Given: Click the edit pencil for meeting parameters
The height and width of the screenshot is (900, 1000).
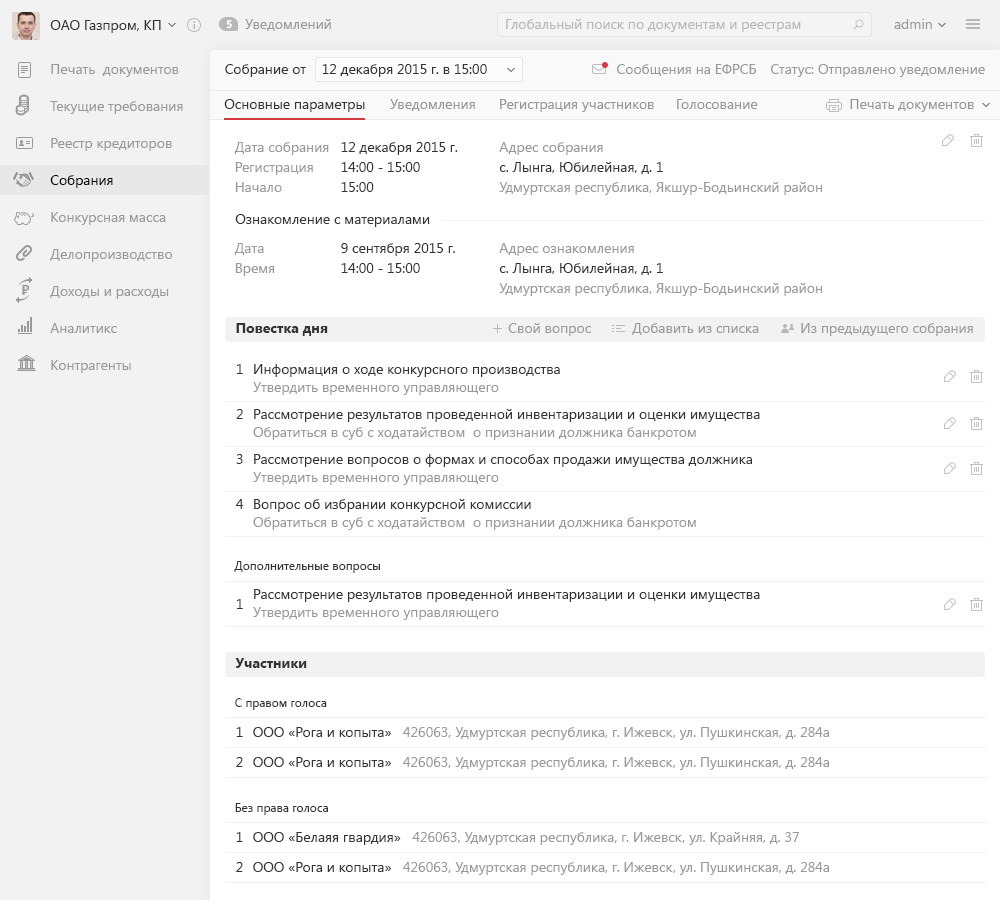Looking at the screenshot, I should pos(948,141).
